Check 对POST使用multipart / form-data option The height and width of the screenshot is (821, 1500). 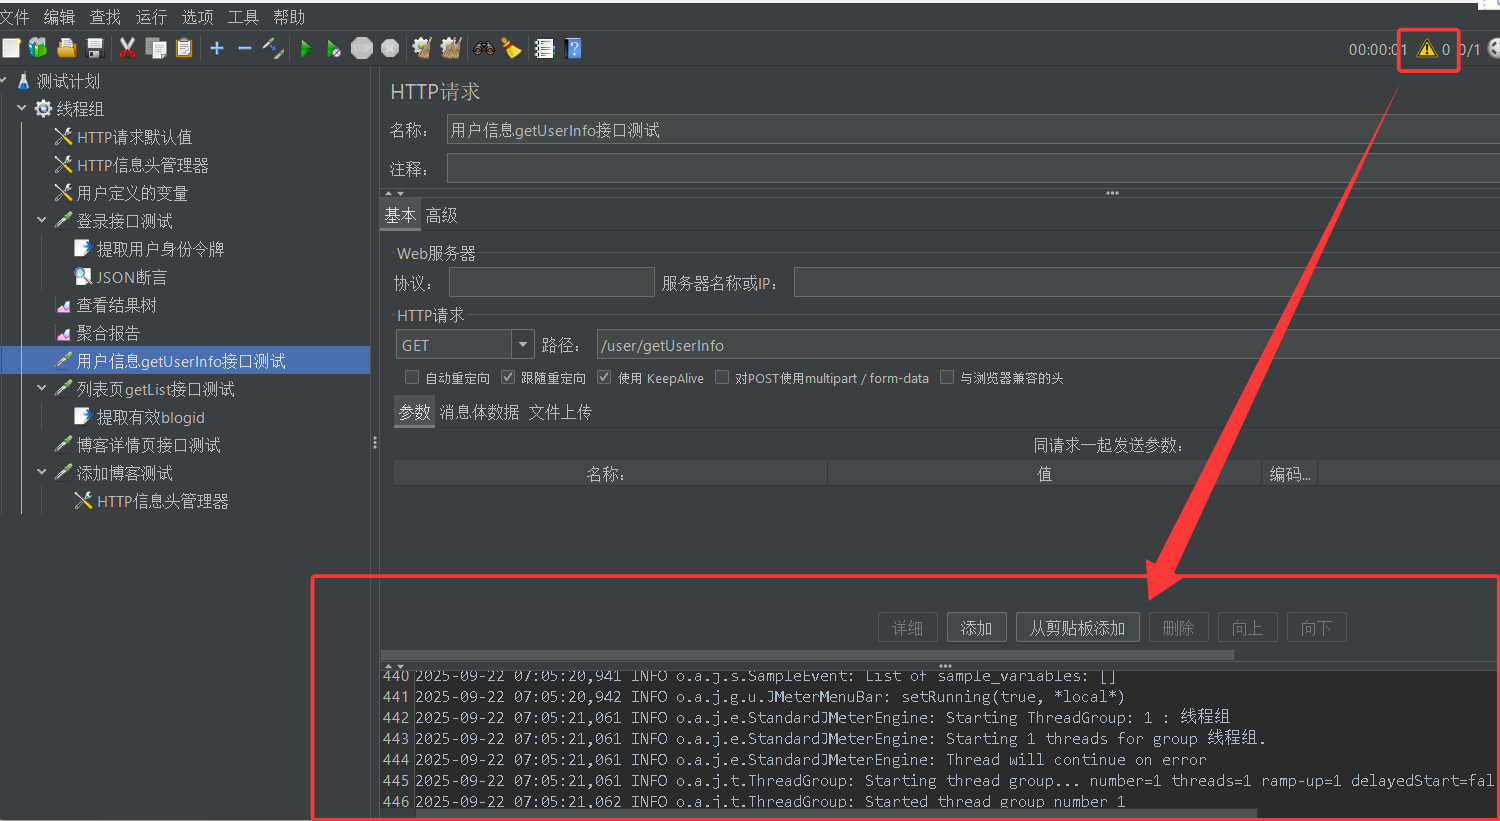pos(722,377)
